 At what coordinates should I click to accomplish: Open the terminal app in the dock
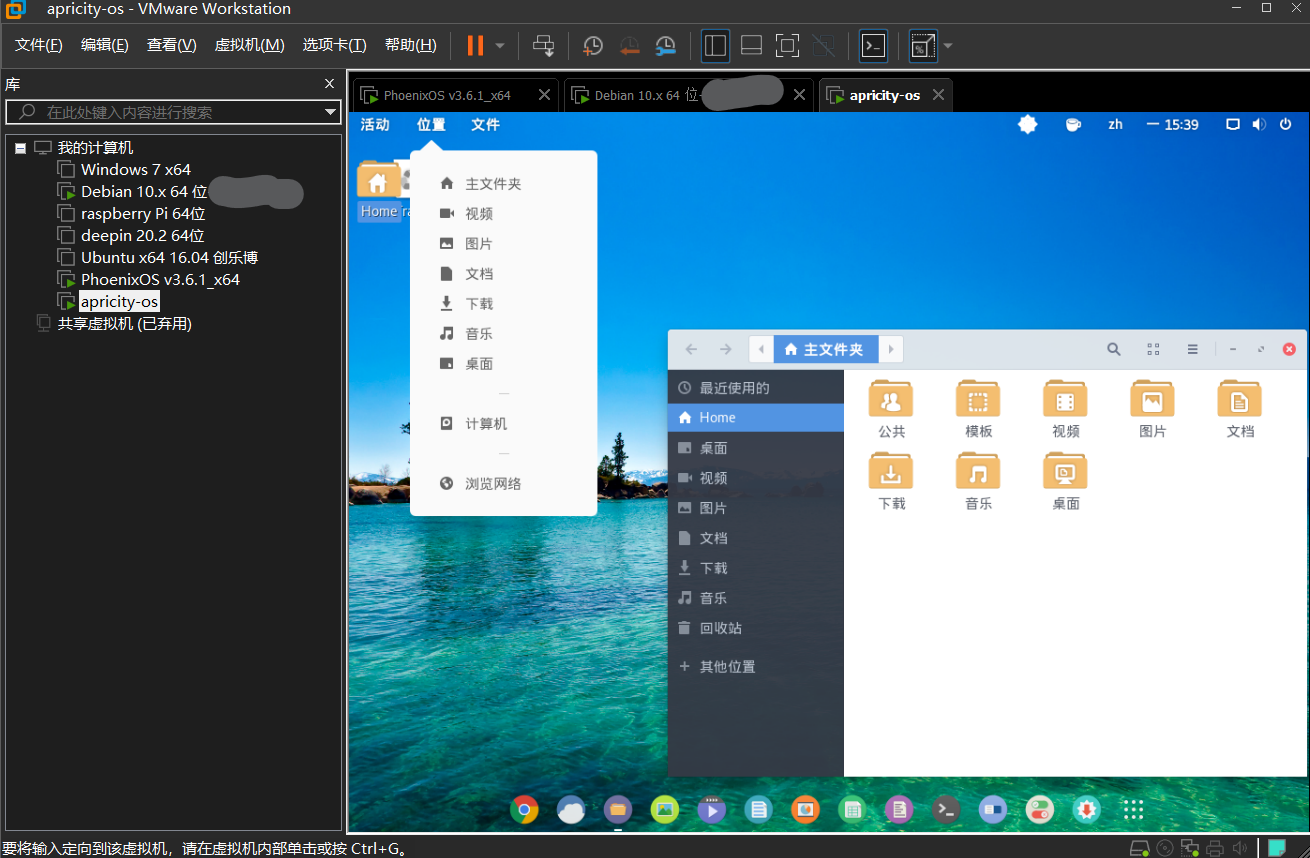point(945,809)
